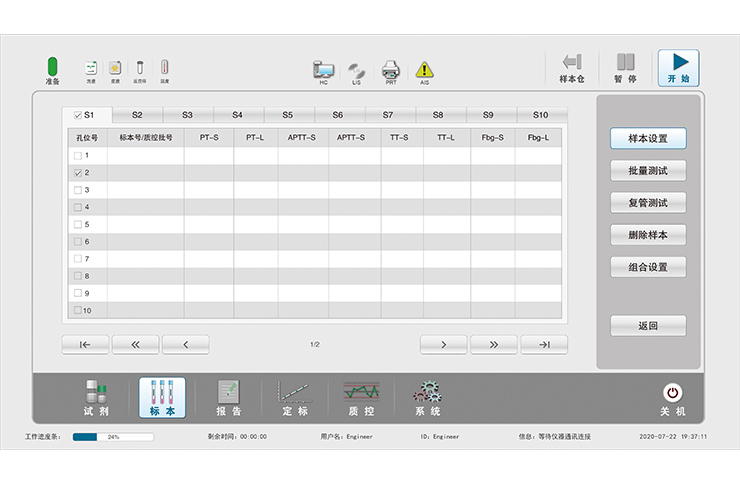
Task: Click the TT-L column header
Action: (446, 138)
